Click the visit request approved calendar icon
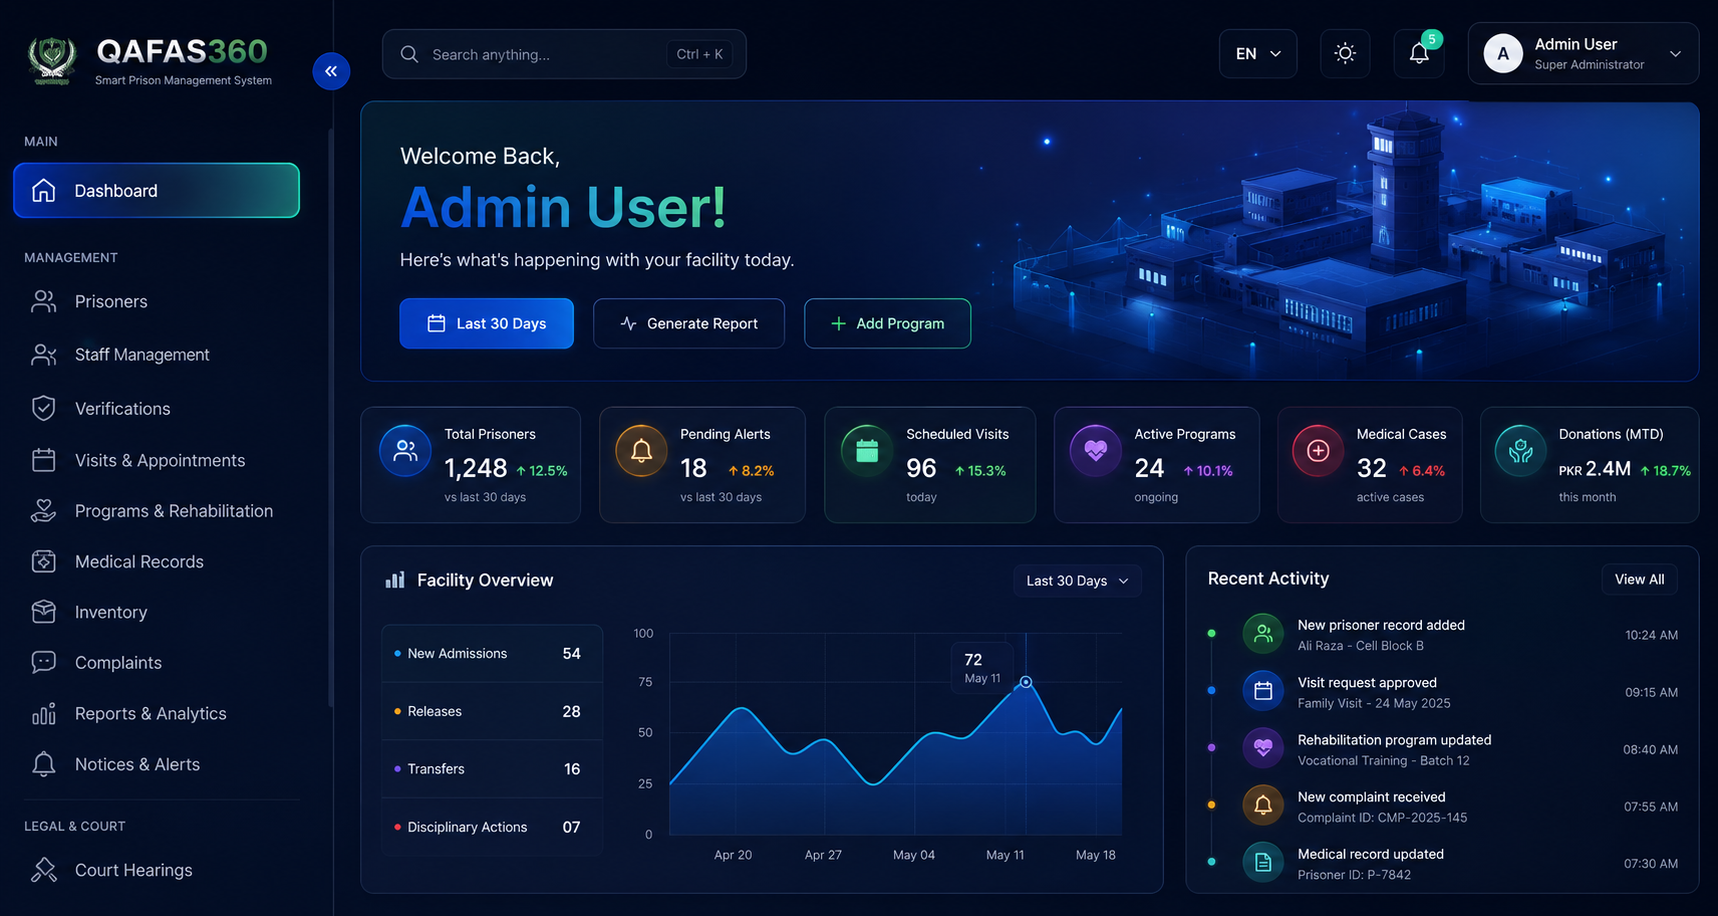The height and width of the screenshot is (916, 1718). 1263,691
